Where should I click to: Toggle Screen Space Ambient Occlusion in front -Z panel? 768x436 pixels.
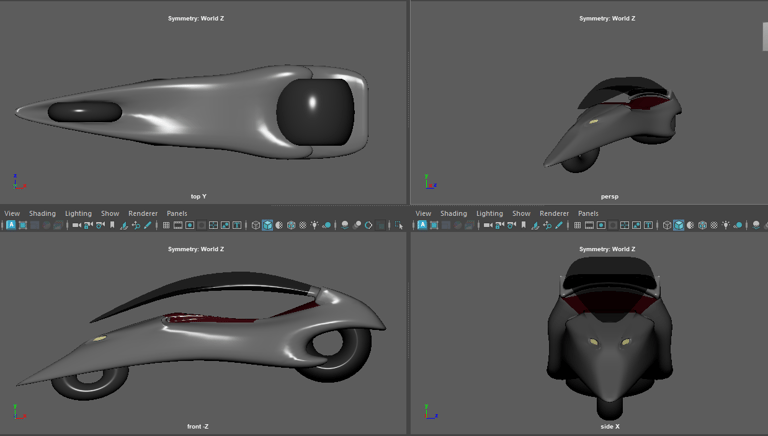[345, 225]
